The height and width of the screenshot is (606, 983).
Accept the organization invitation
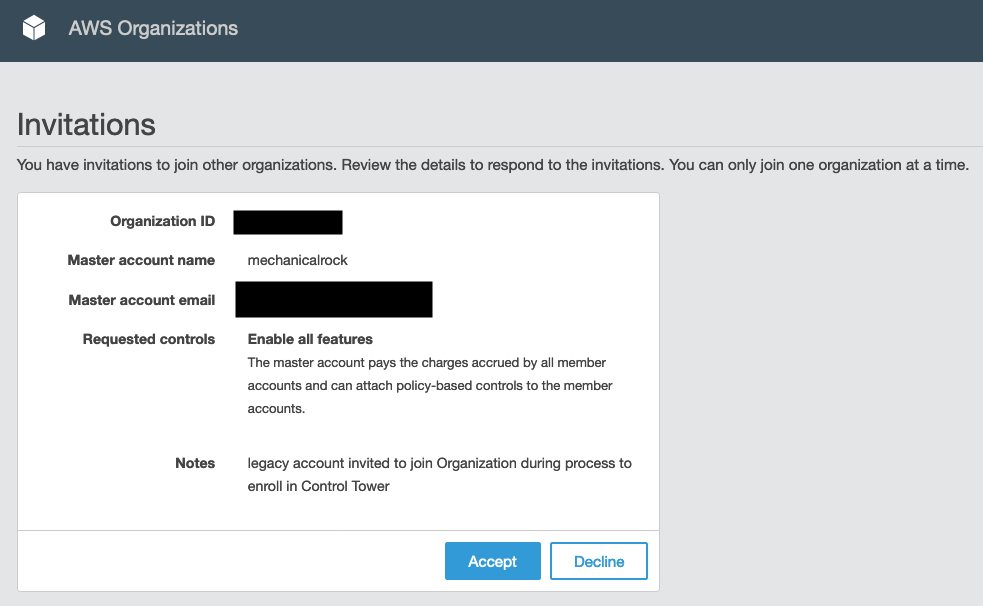493,561
